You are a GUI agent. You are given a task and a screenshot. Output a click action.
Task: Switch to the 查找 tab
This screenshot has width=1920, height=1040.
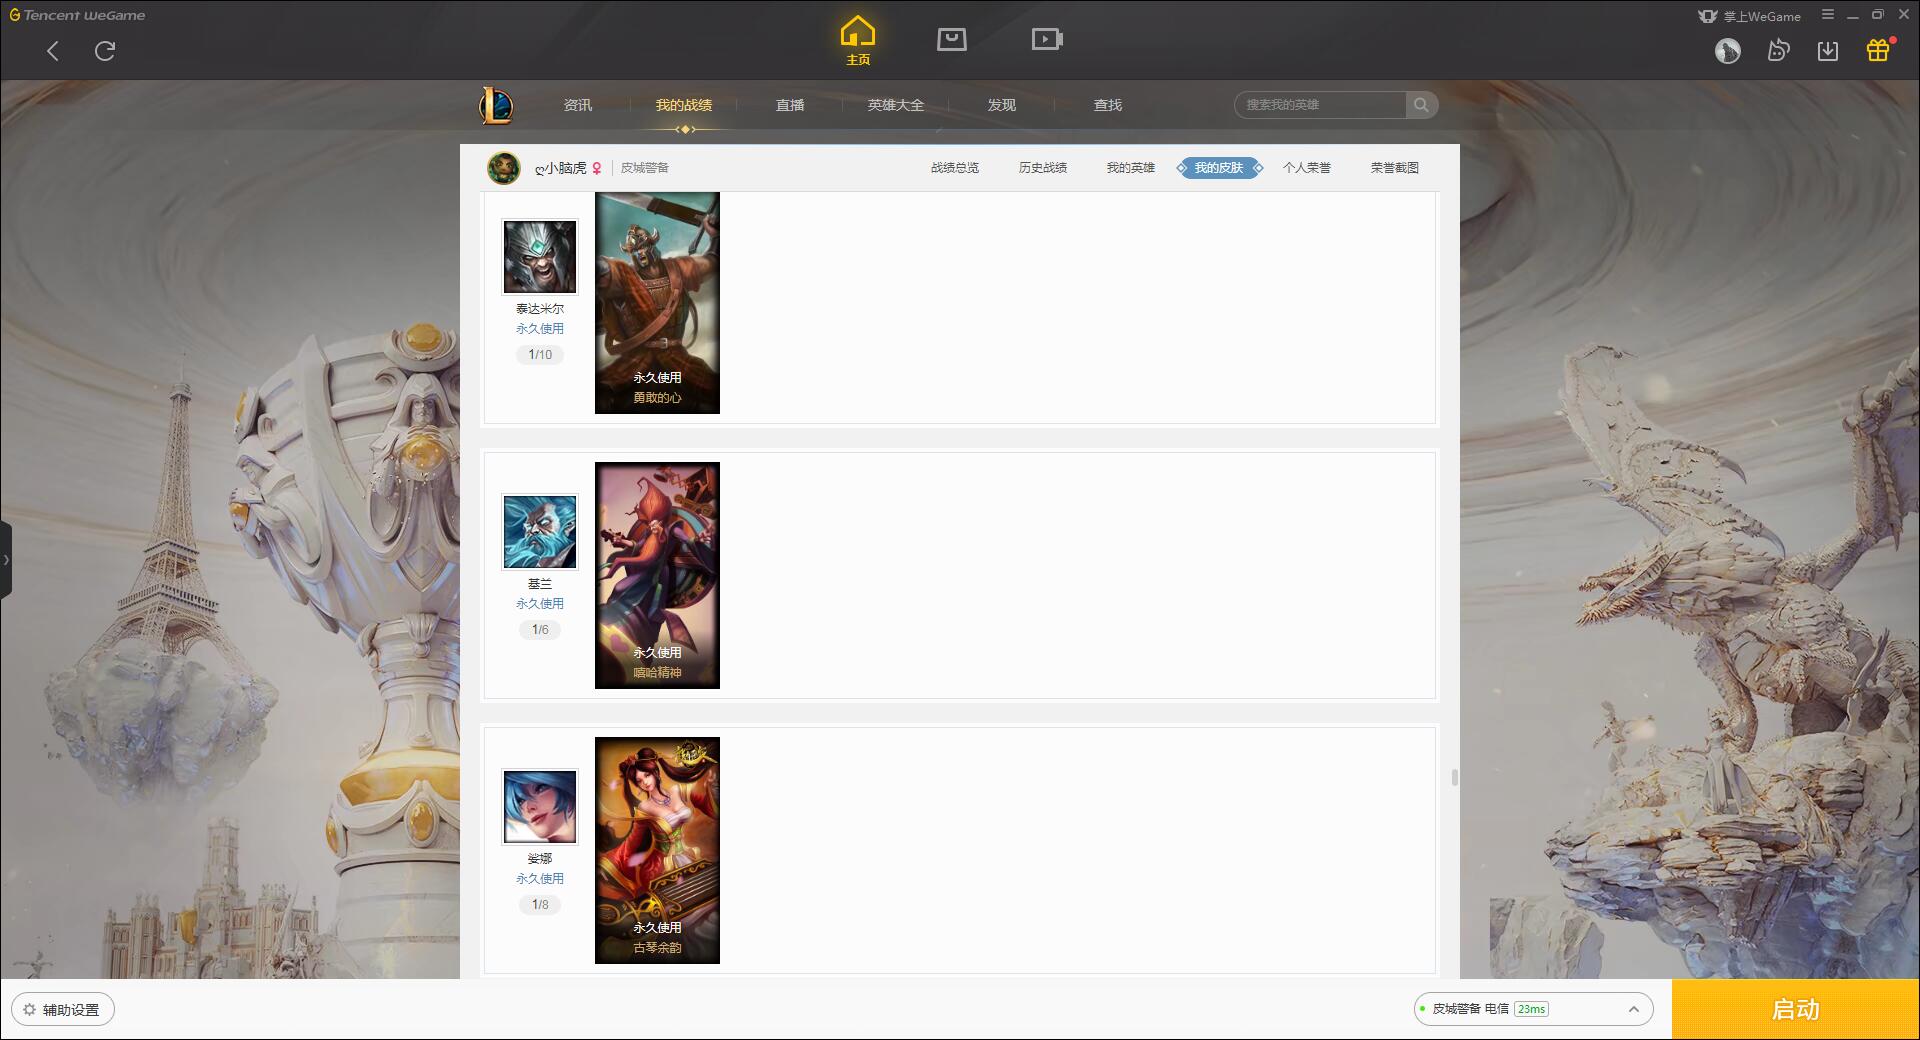(1108, 105)
